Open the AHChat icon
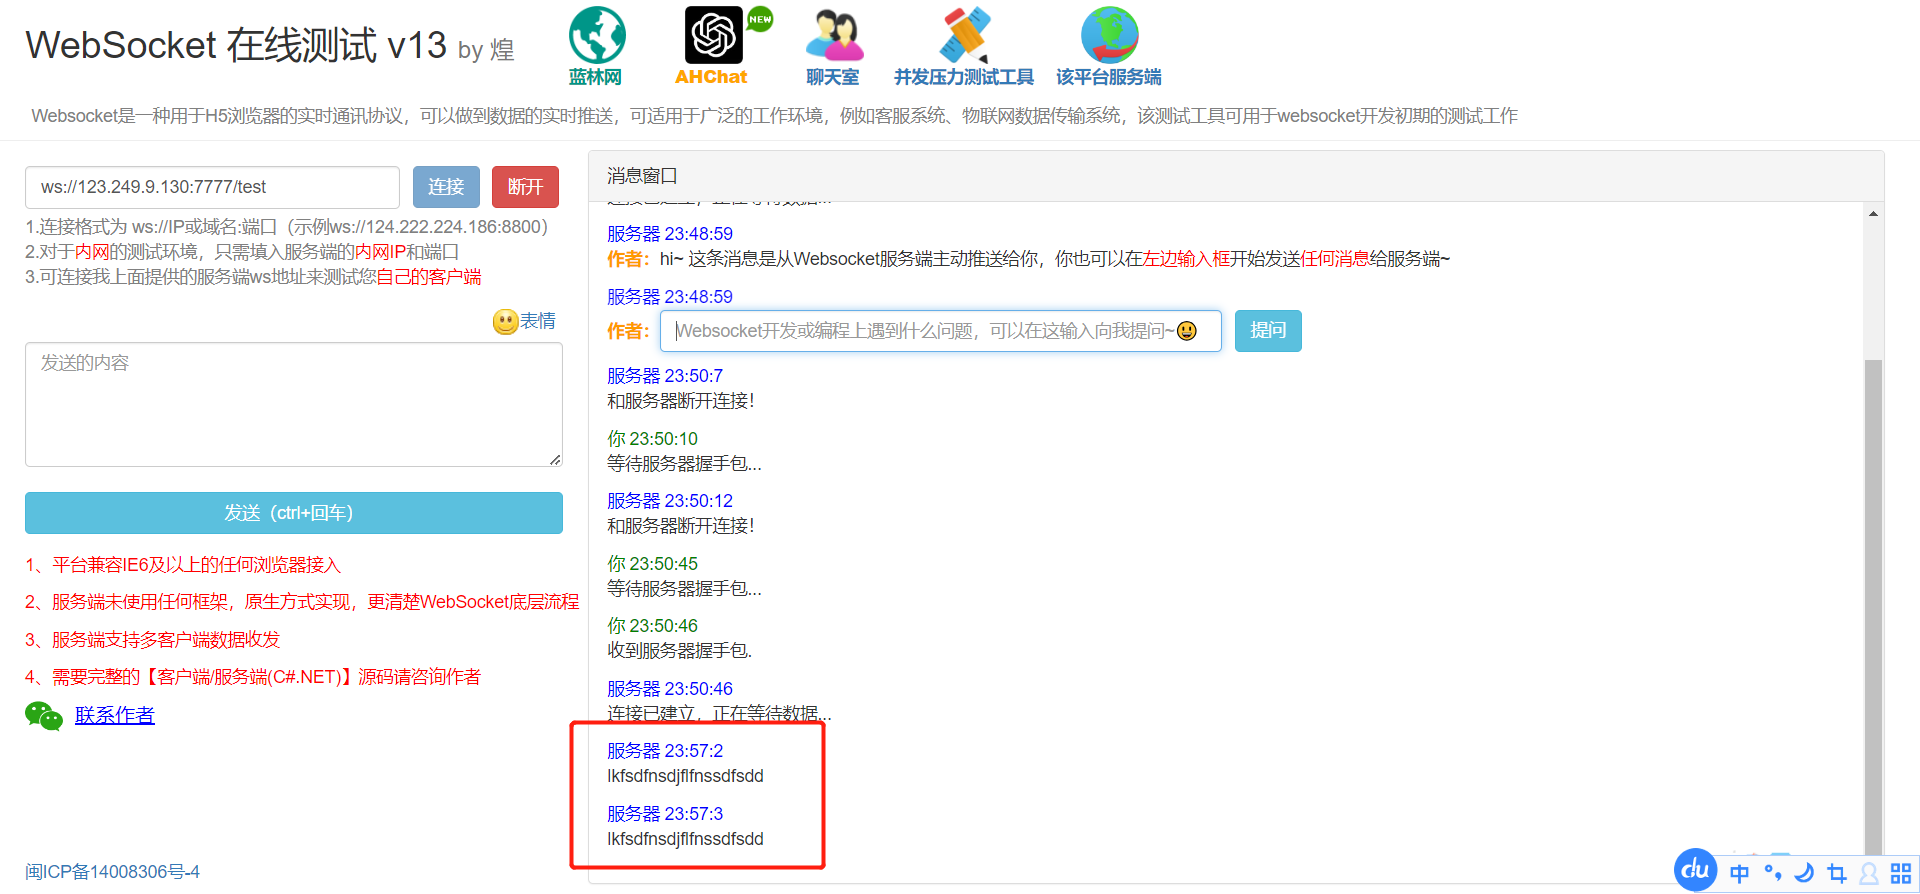The height and width of the screenshot is (894, 1920). click(713, 36)
